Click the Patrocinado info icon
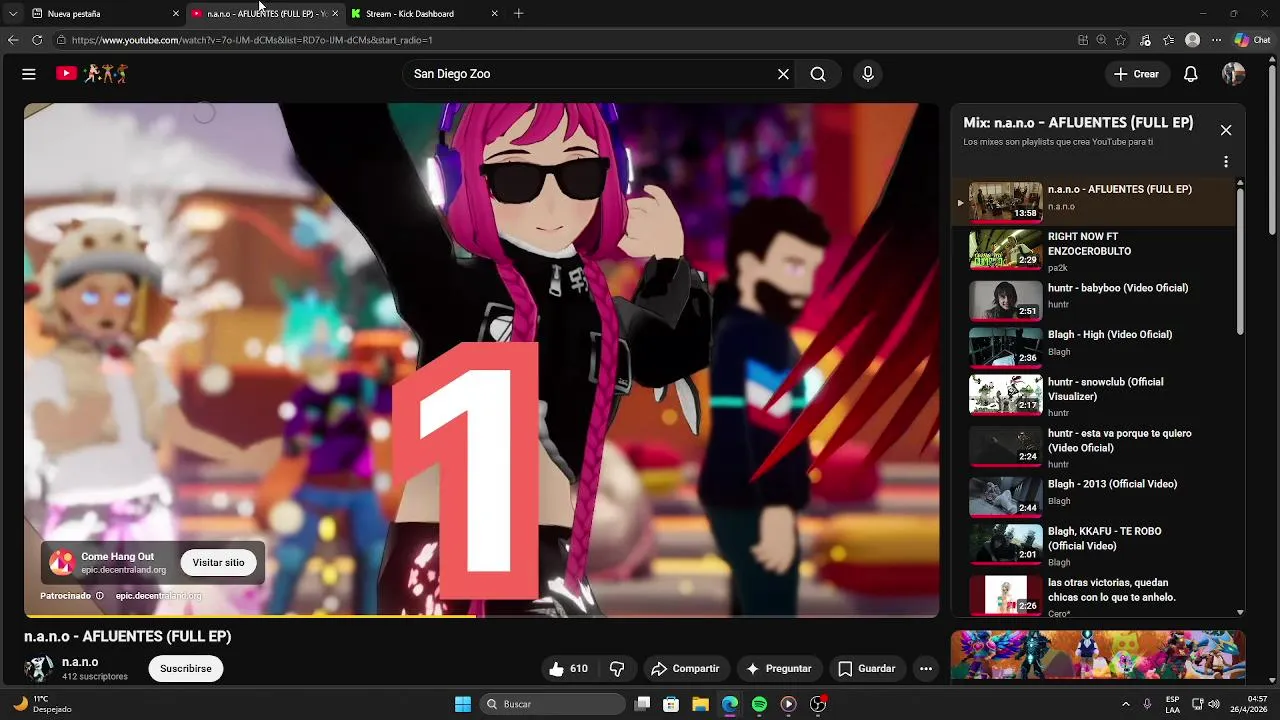The image size is (1280, 720). pos(99,596)
